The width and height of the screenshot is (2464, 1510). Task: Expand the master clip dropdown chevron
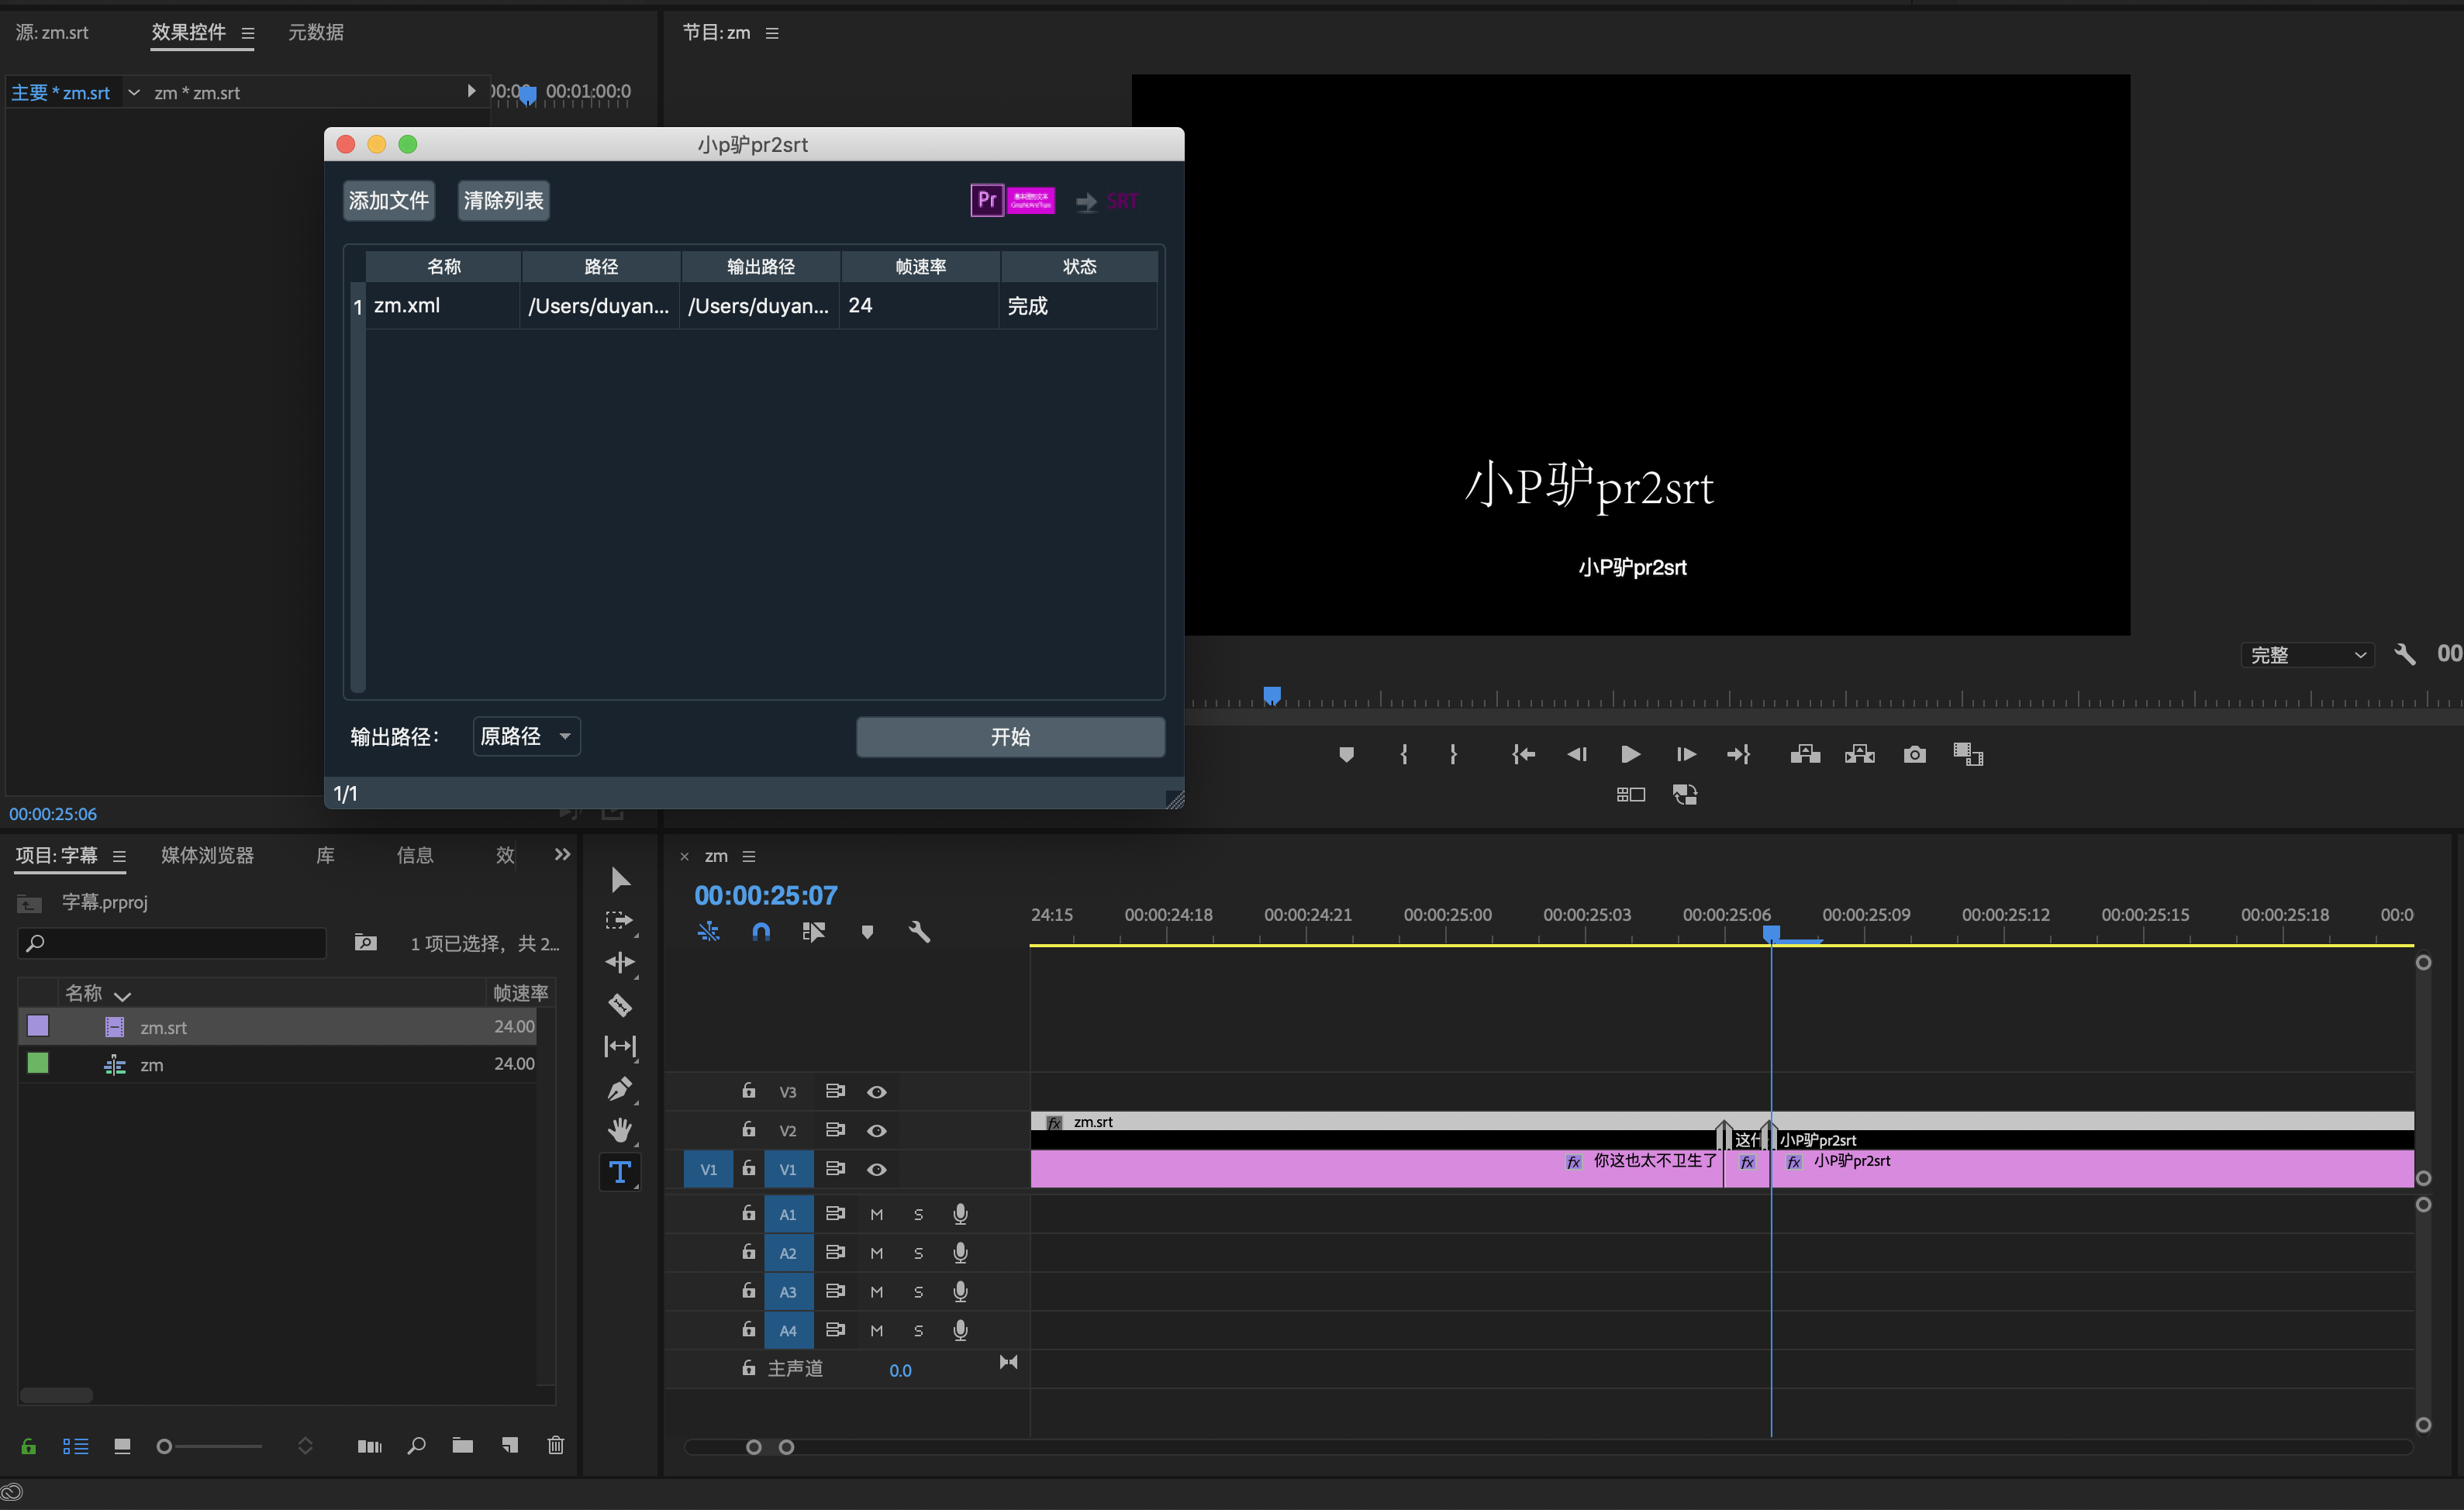[x=134, y=92]
